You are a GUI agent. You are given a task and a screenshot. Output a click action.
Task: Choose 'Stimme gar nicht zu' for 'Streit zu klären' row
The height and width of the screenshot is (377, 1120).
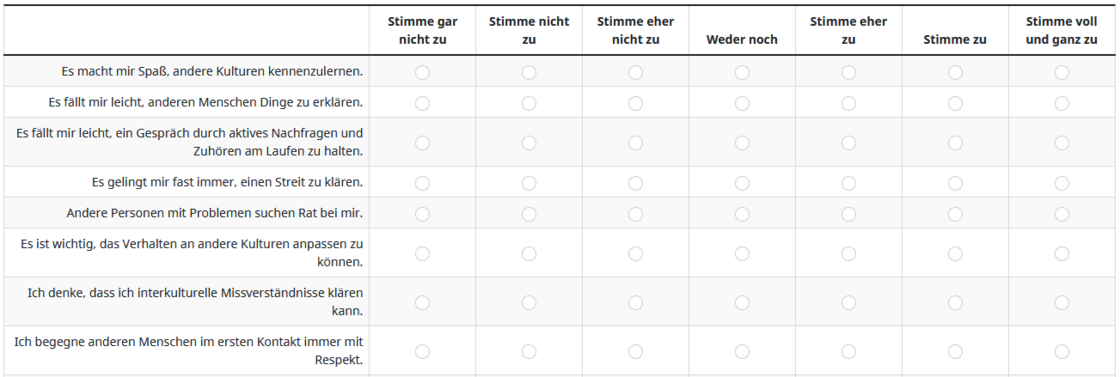click(422, 184)
